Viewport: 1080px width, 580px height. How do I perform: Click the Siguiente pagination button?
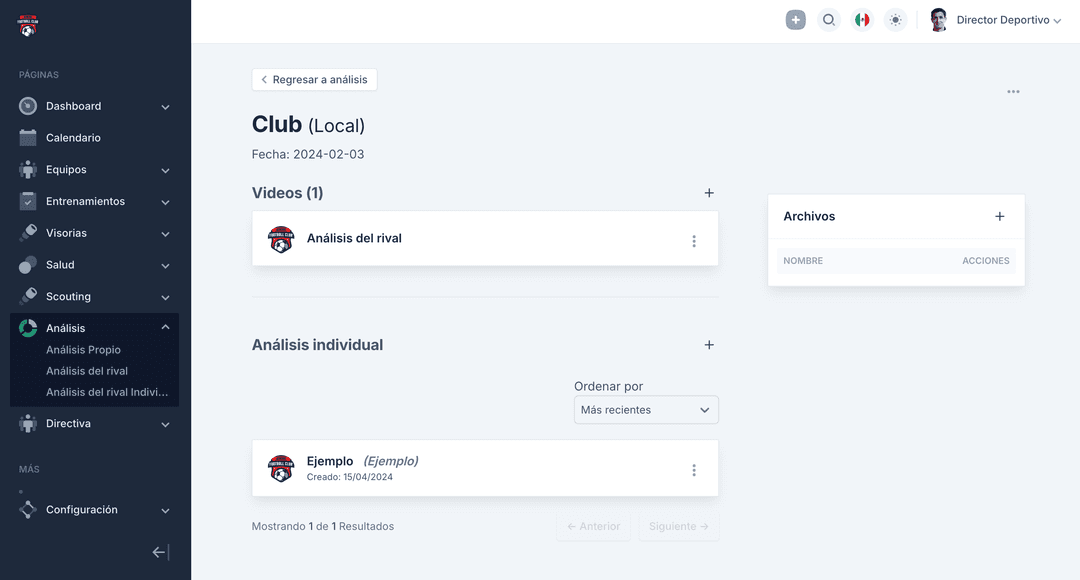[678, 526]
